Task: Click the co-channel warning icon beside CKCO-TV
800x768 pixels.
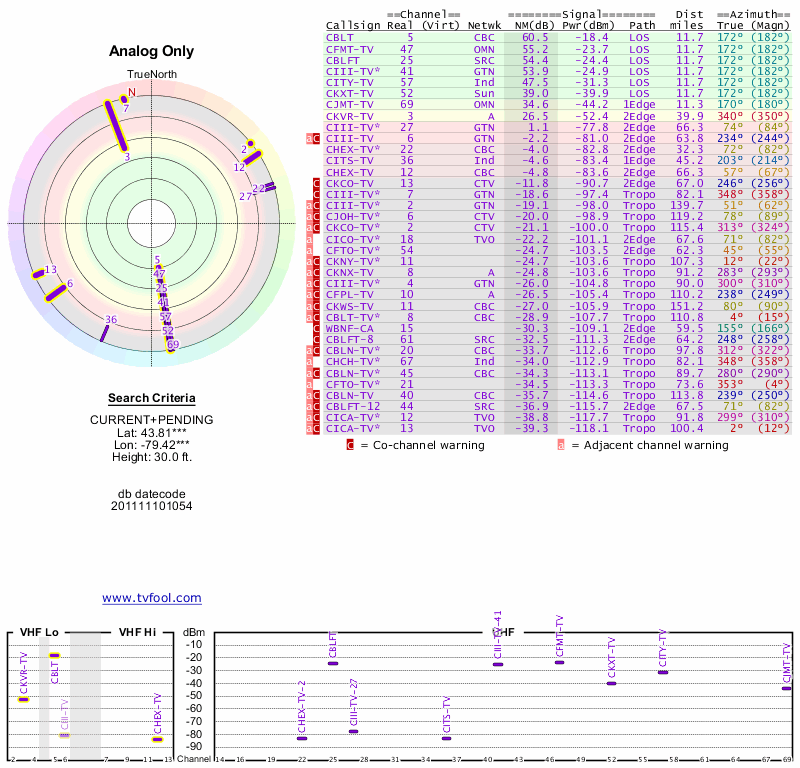Action: [x=316, y=183]
